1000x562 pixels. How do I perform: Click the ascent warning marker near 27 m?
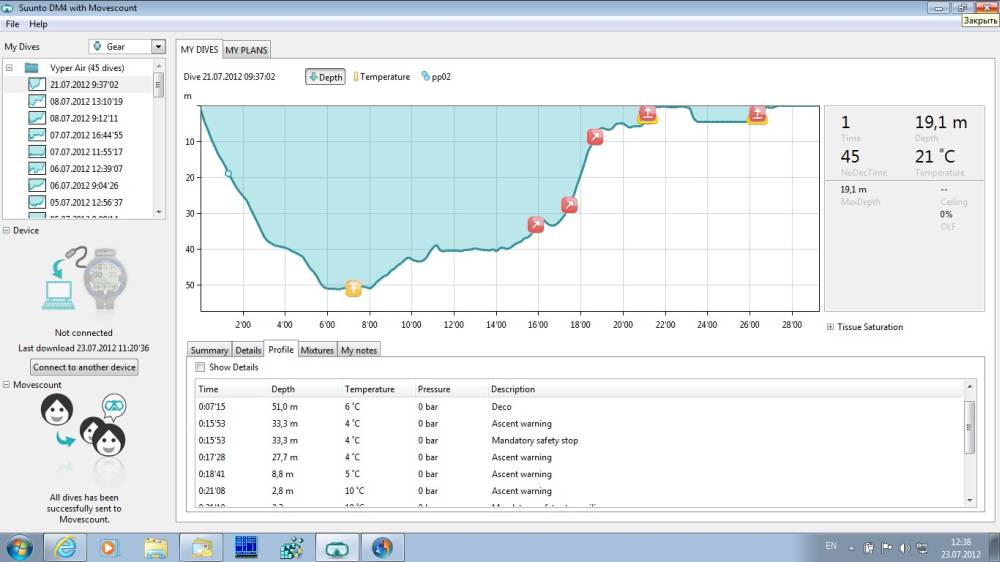coord(570,205)
